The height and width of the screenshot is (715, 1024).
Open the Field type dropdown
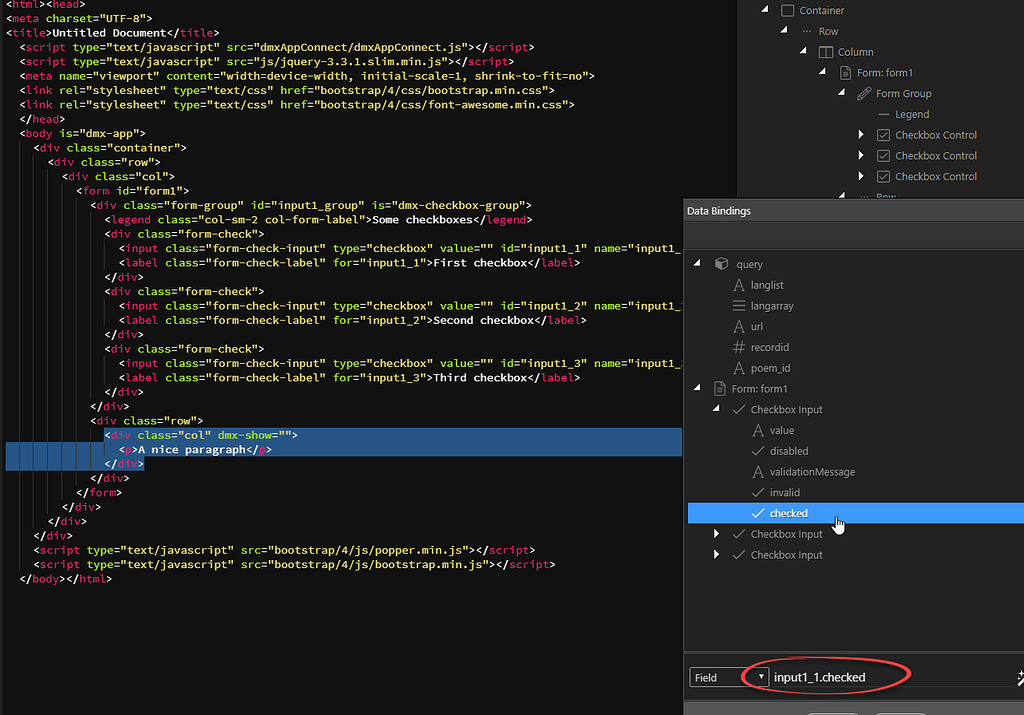click(729, 677)
